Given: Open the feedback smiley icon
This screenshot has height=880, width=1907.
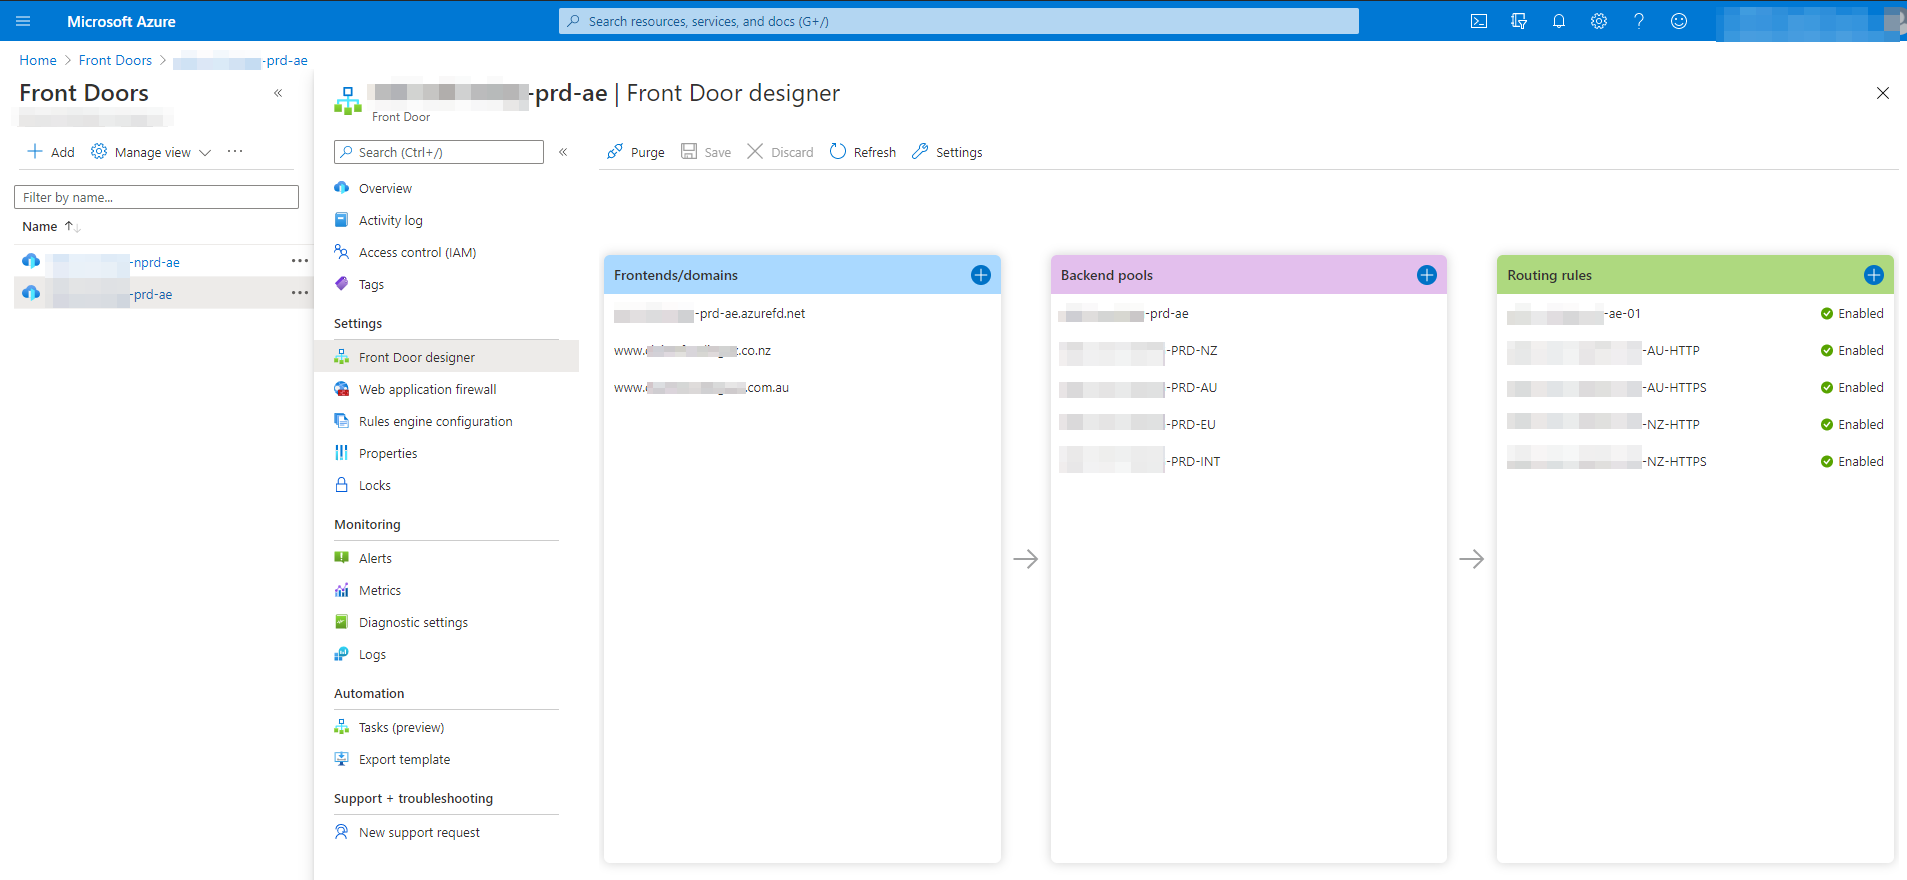Looking at the screenshot, I should [x=1679, y=21].
